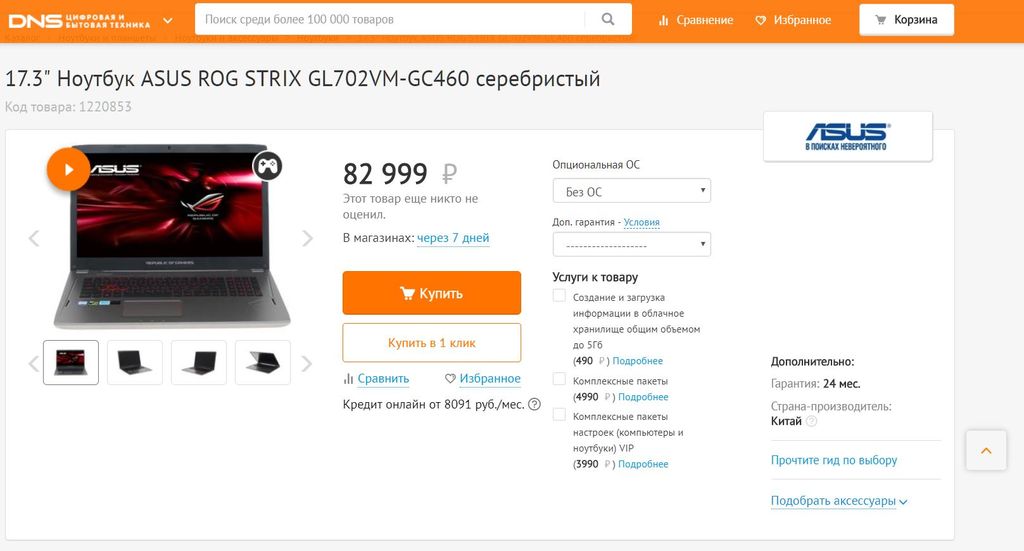Viewport: 1024px width, 551px height.
Task: Open the Доп. гарантия dropdown
Action: coord(631,245)
